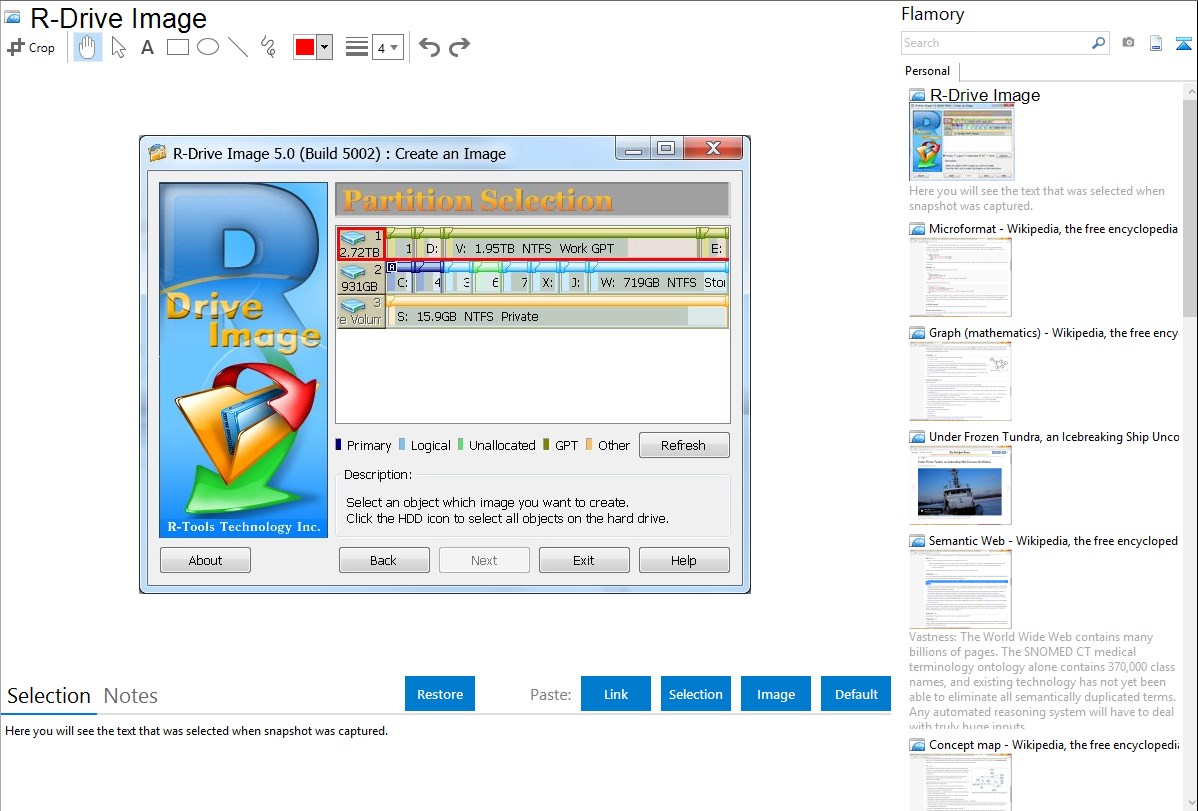Select the rectangle drawing tool

[177, 47]
